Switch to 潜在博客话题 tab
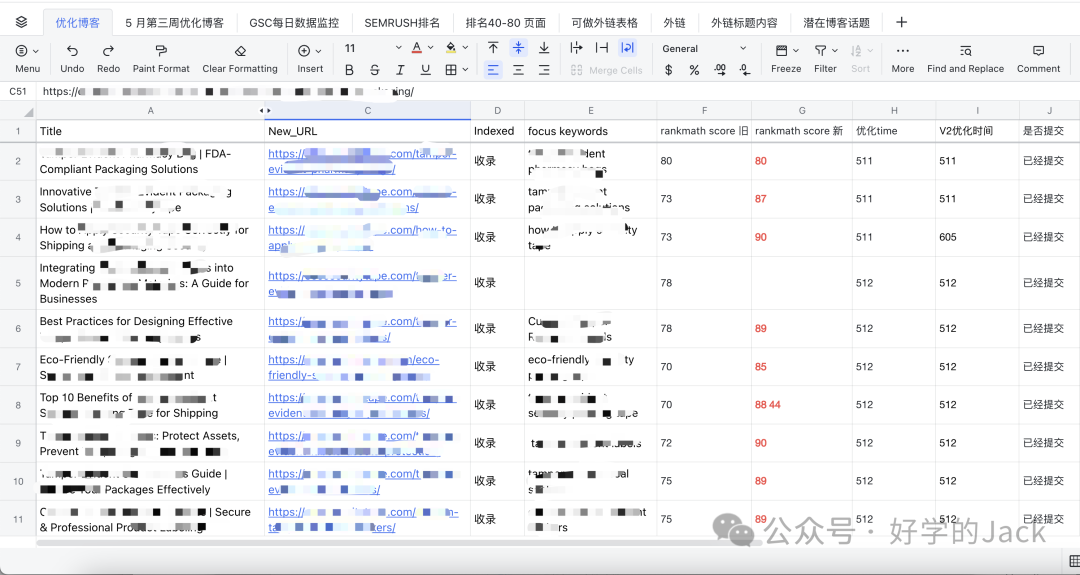1080x575 pixels. (x=836, y=23)
